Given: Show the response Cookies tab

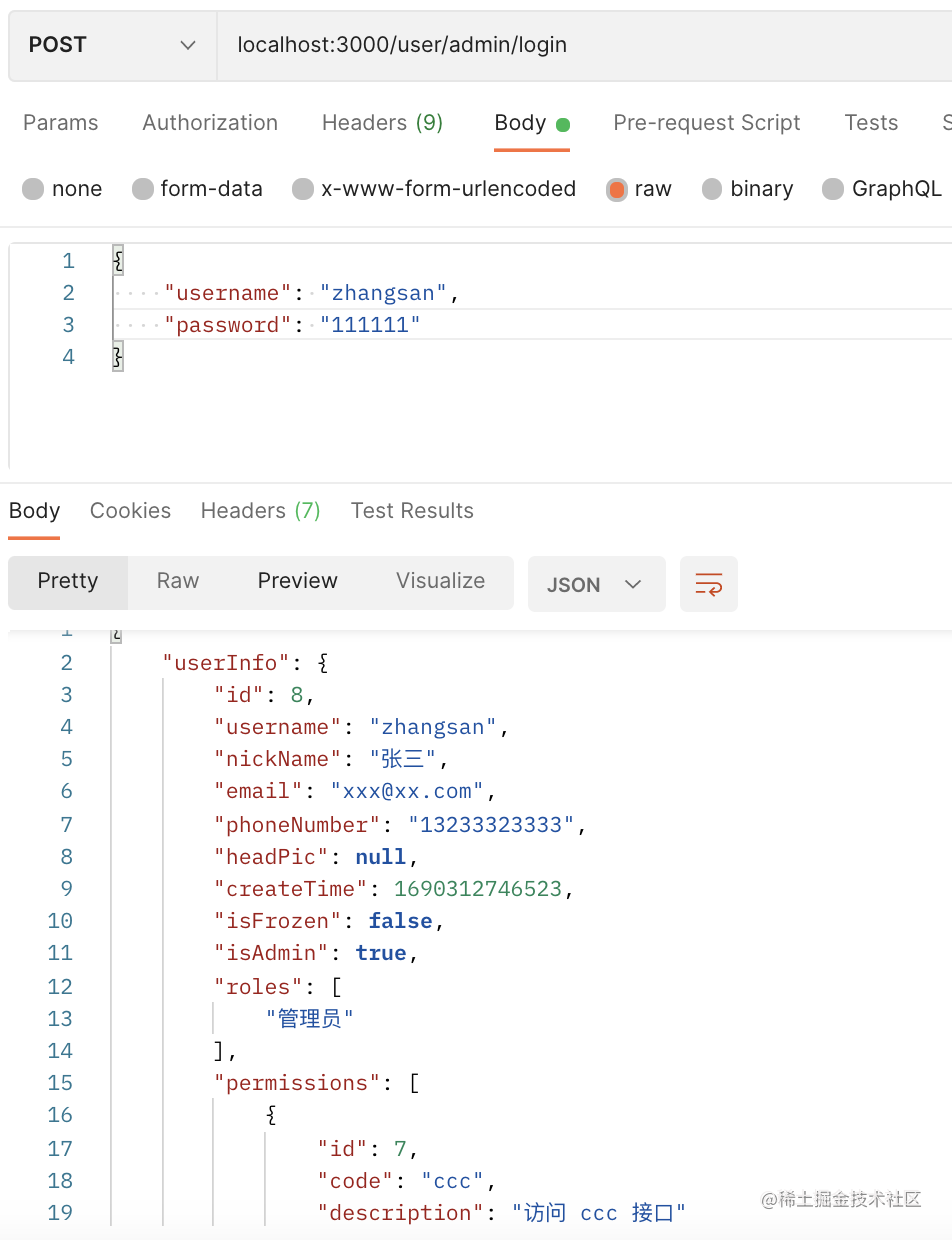Looking at the screenshot, I should tap(130, 511).
